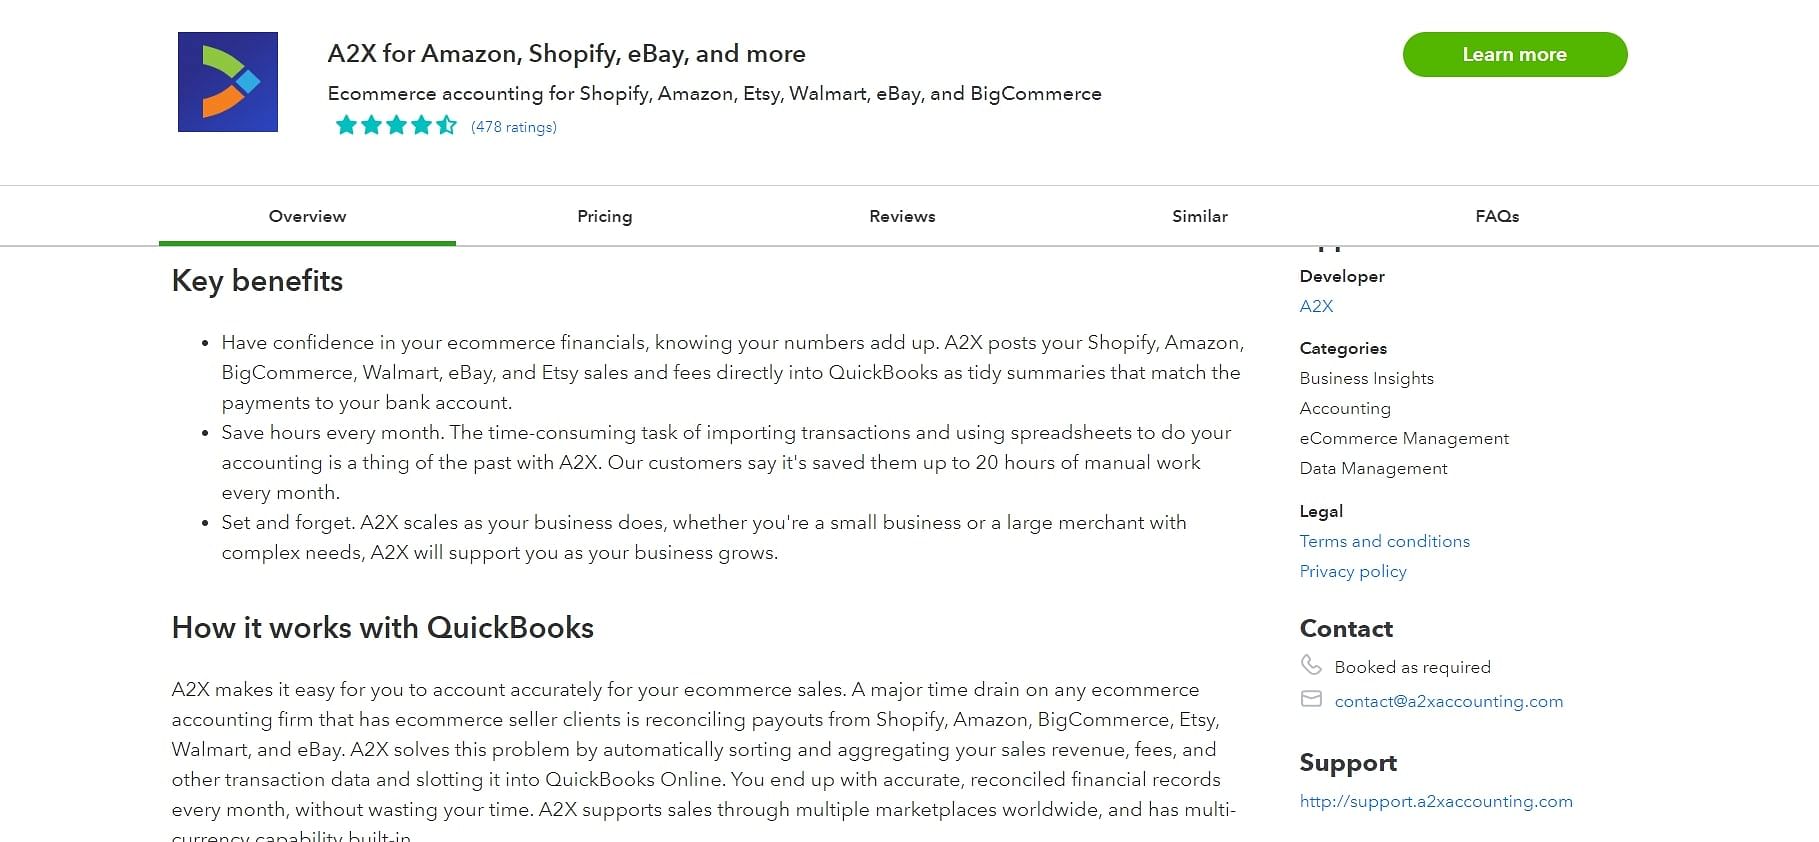Open the A2X developer link
The width and height of the screenshot is (1819, 842).
(x=1316, y=306)
